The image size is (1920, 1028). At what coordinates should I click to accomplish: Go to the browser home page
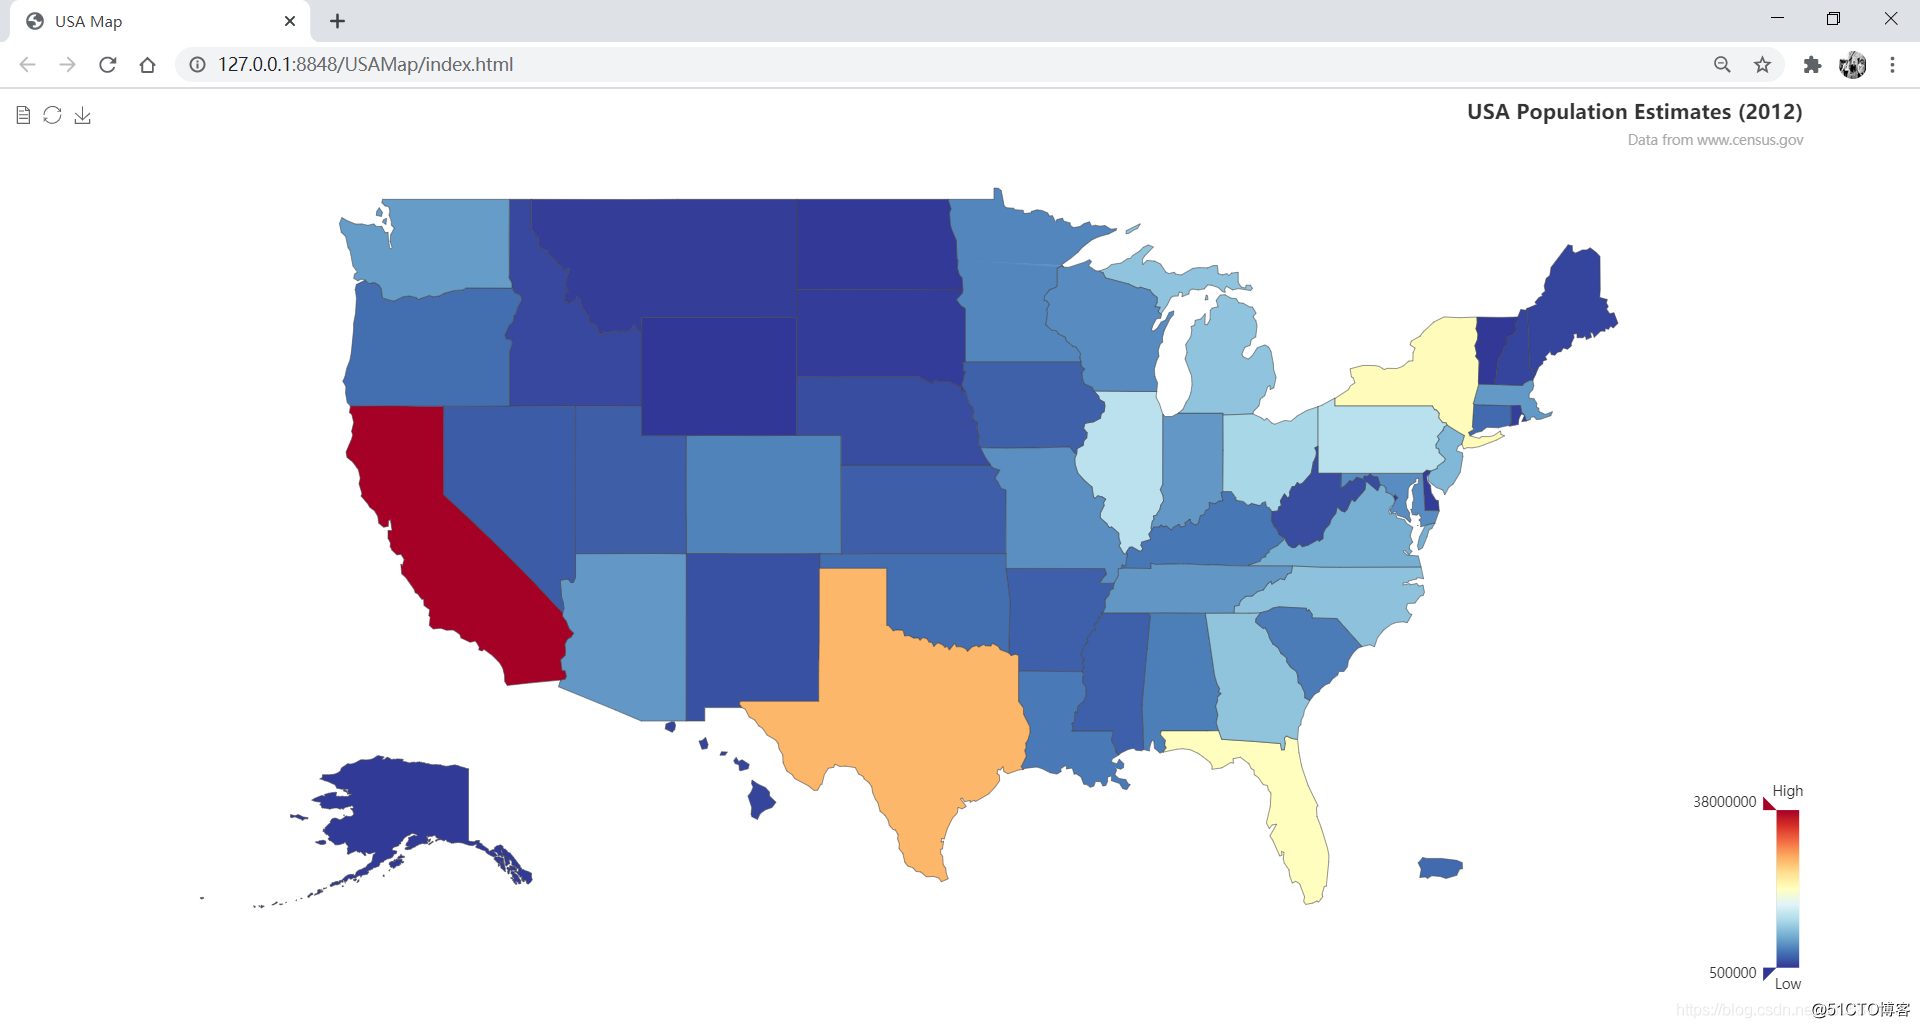pos(148,65)
